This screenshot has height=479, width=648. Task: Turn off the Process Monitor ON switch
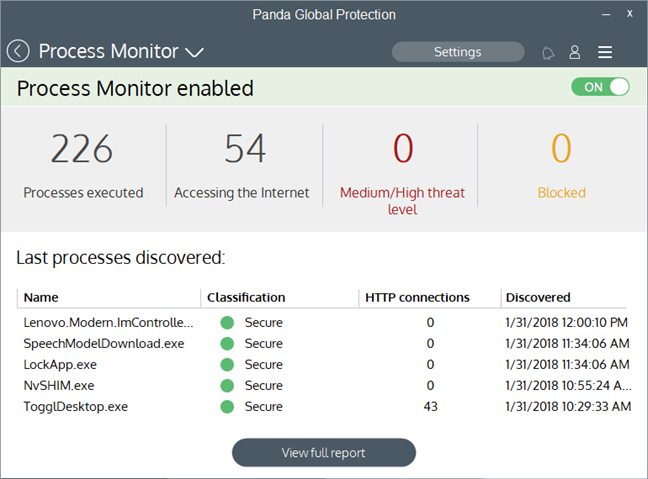point(600,87)
